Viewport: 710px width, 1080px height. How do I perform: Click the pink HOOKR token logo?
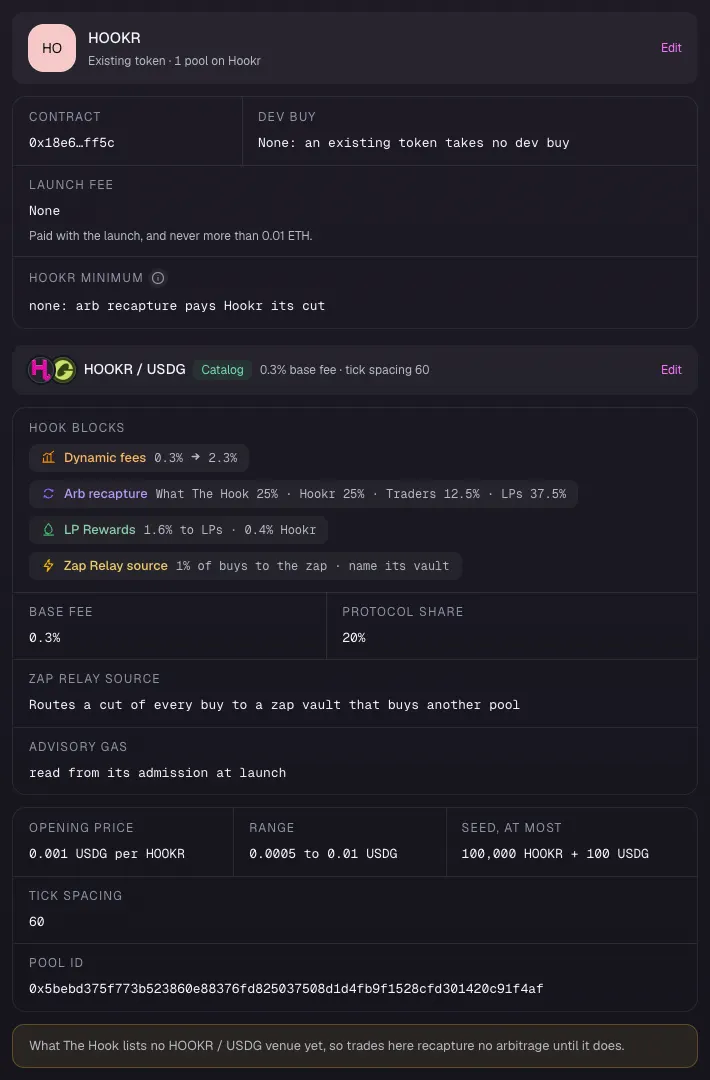pos(41,370)
